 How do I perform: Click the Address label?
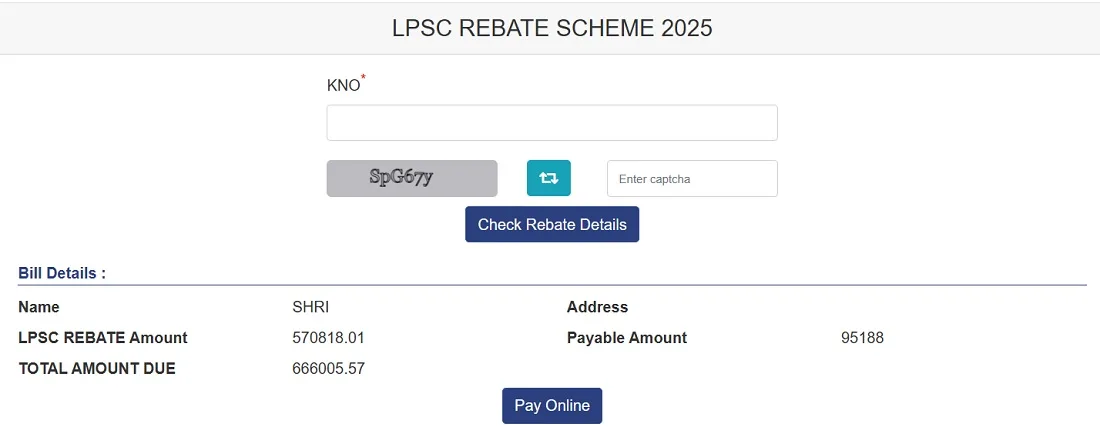click(597, 307)
